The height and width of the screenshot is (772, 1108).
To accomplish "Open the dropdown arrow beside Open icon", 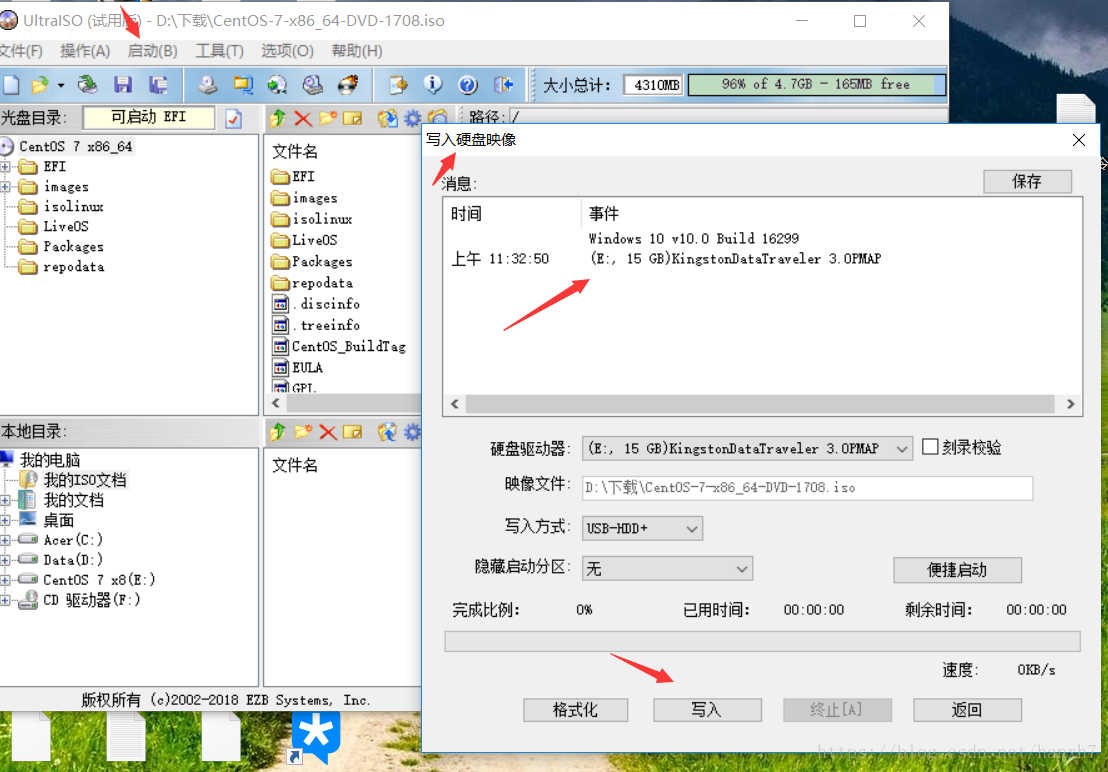I will click(61, 85).
